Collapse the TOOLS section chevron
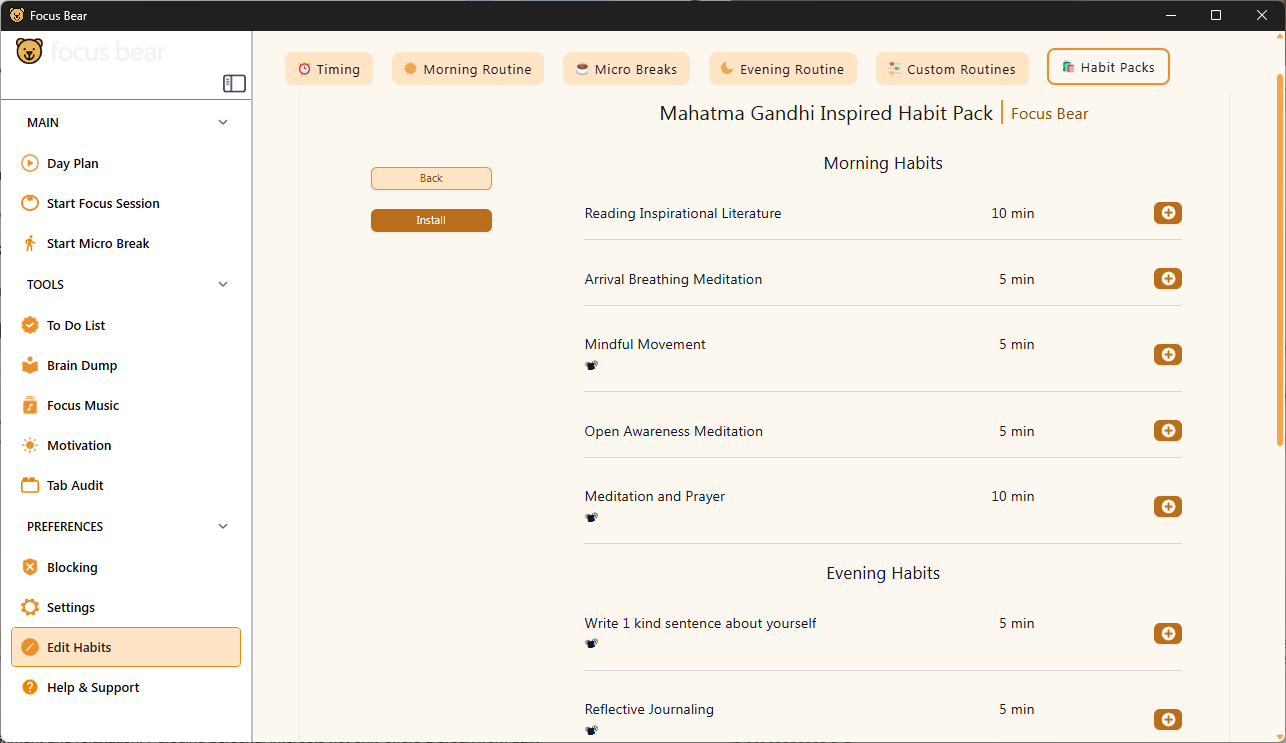 (223, 285)
